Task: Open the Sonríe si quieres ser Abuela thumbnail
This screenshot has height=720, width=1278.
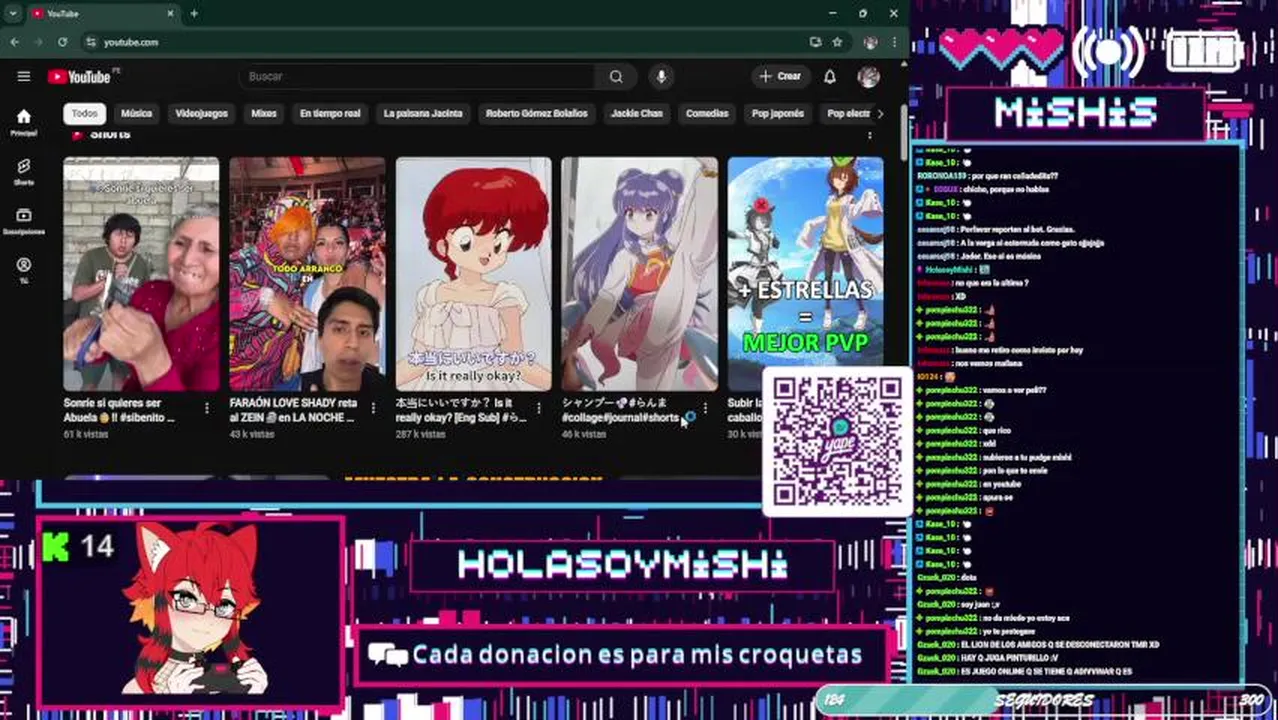Action: (x=141, y=274)
